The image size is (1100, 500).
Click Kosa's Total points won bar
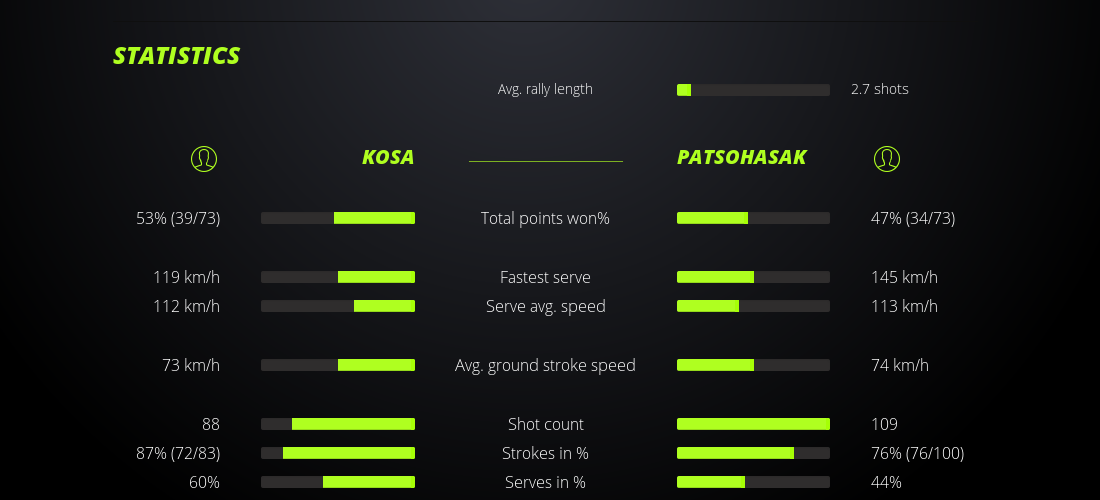[338, 218]
